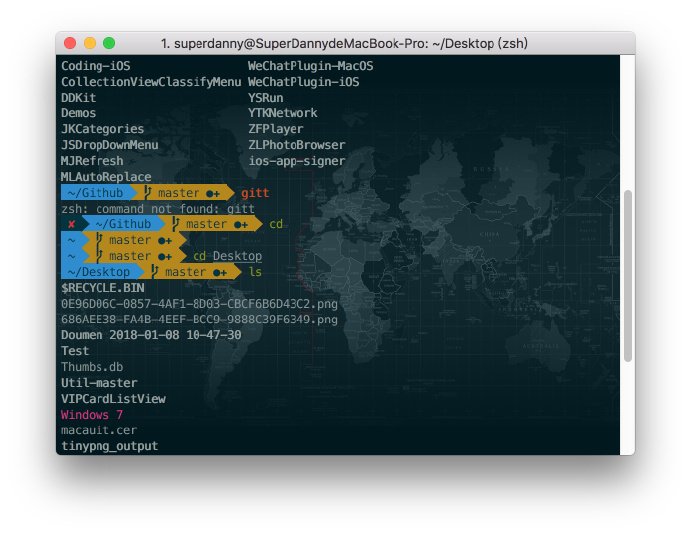The image size is (690, 534).
Task: Click the git branch icon beside gitt
Action: pyautogui.click(x=148, y=192)
